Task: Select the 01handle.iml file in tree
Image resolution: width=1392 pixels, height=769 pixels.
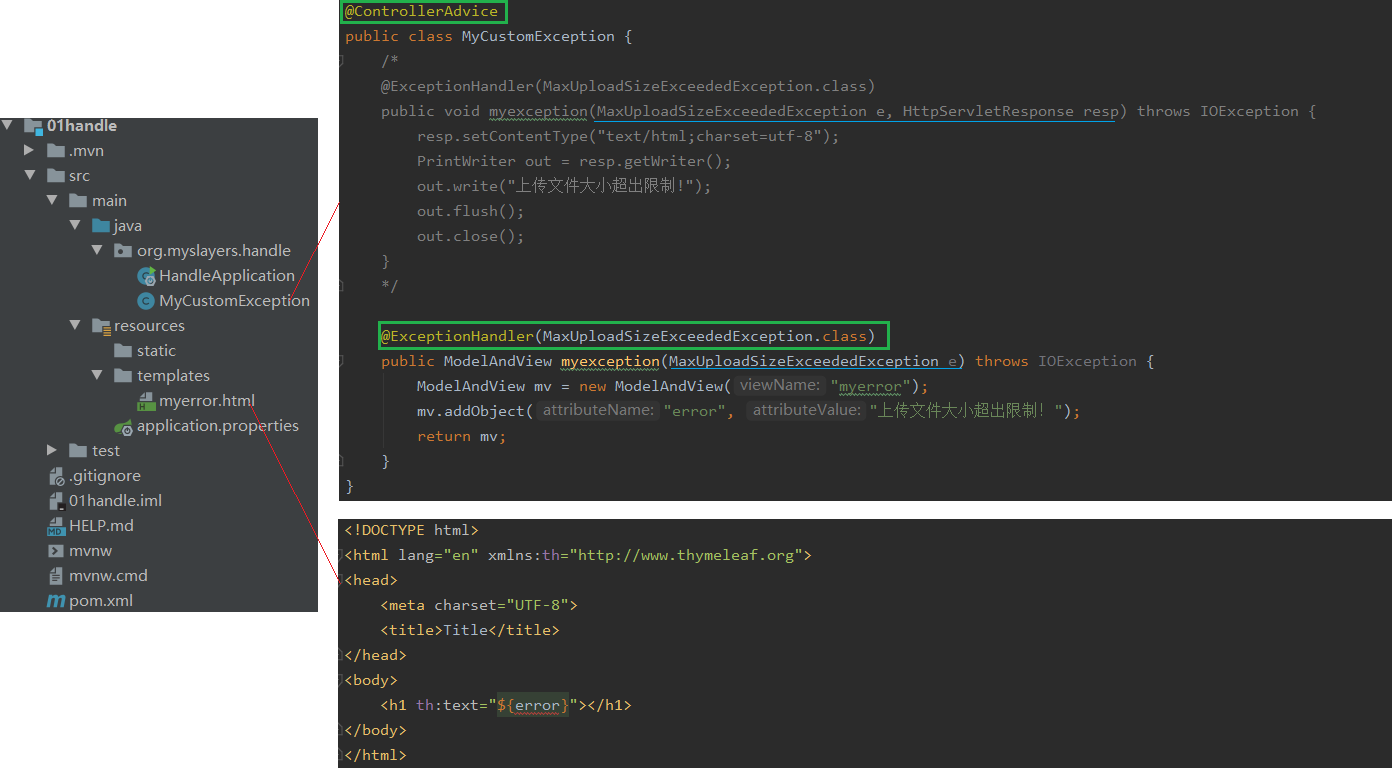Action: coord(115,501)
